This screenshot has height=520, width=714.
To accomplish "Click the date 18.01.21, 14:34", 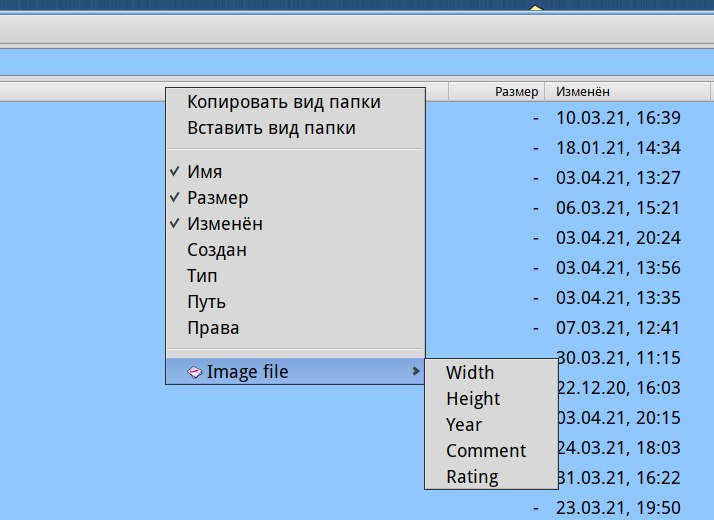I will [x=618, y=148].
